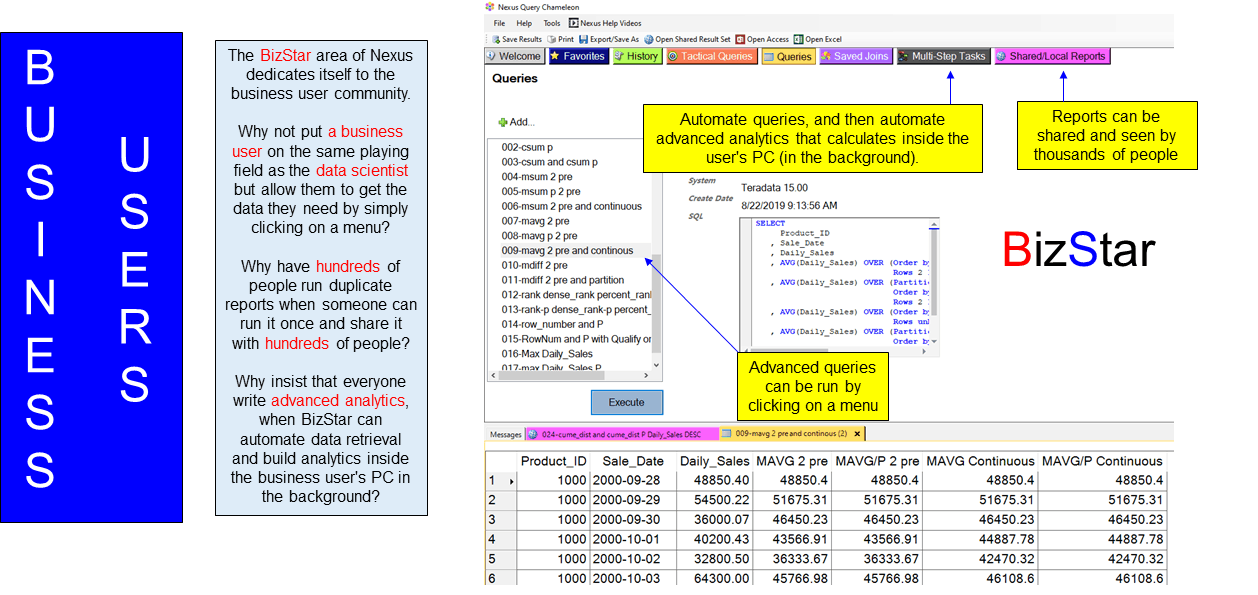Open the File menu
Screen dimensions: 1258x595
499,23
